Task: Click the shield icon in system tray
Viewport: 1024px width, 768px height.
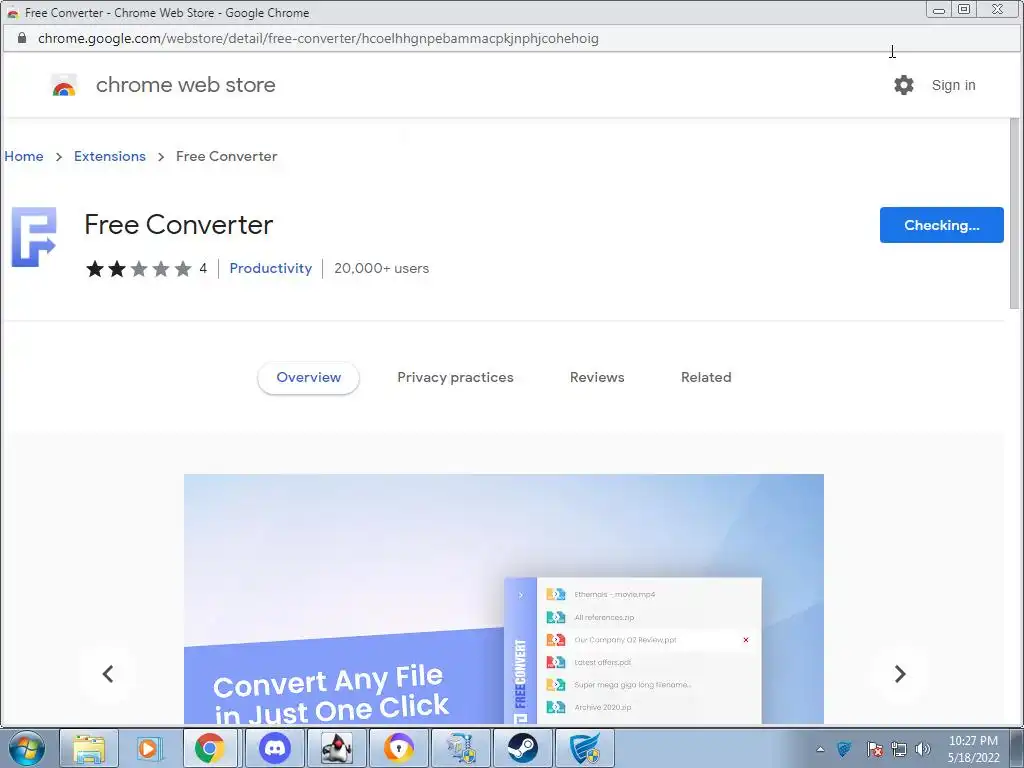Action: (x=844, y=749)
